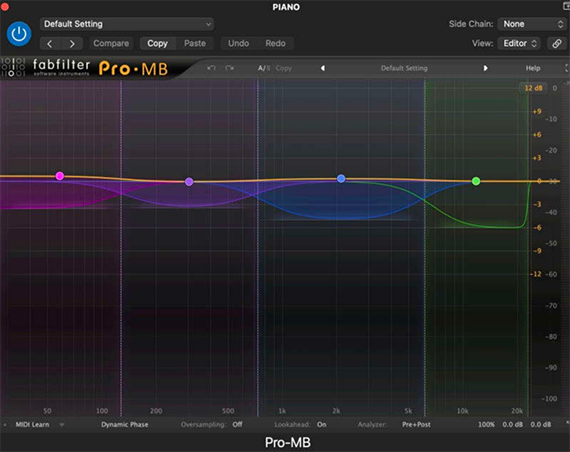The width and height of the screenshot is (570, 452).
Task: Click the Copy button in the header
Action: 157,43
